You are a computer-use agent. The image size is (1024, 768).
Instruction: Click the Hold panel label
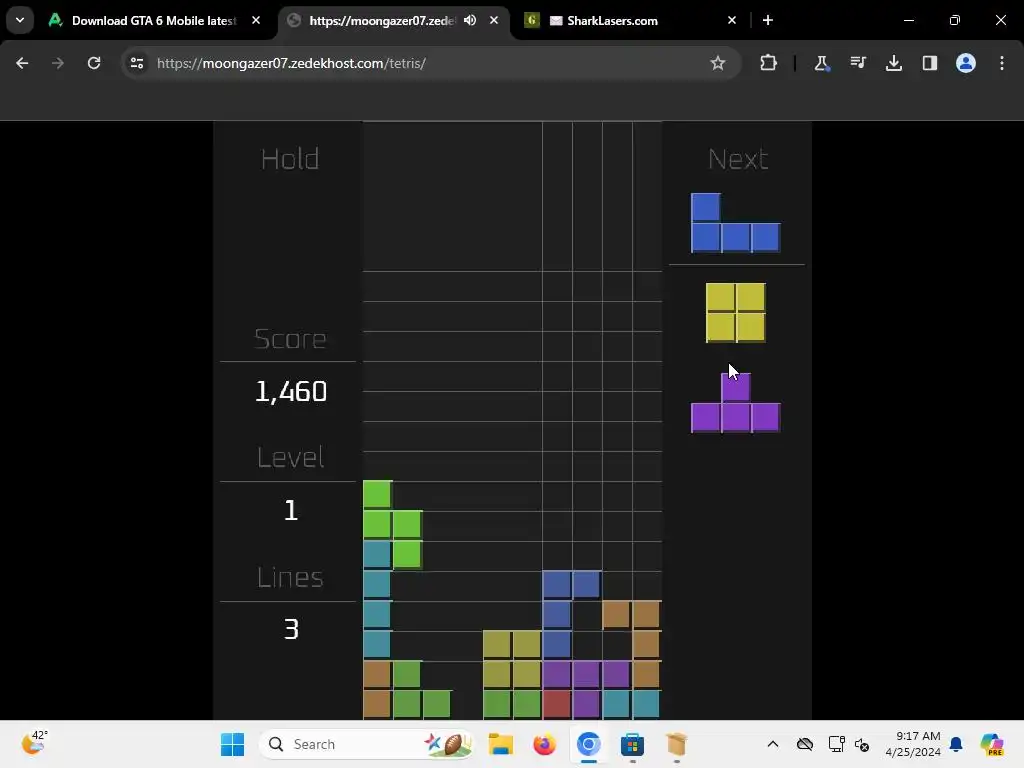(290, 159)
